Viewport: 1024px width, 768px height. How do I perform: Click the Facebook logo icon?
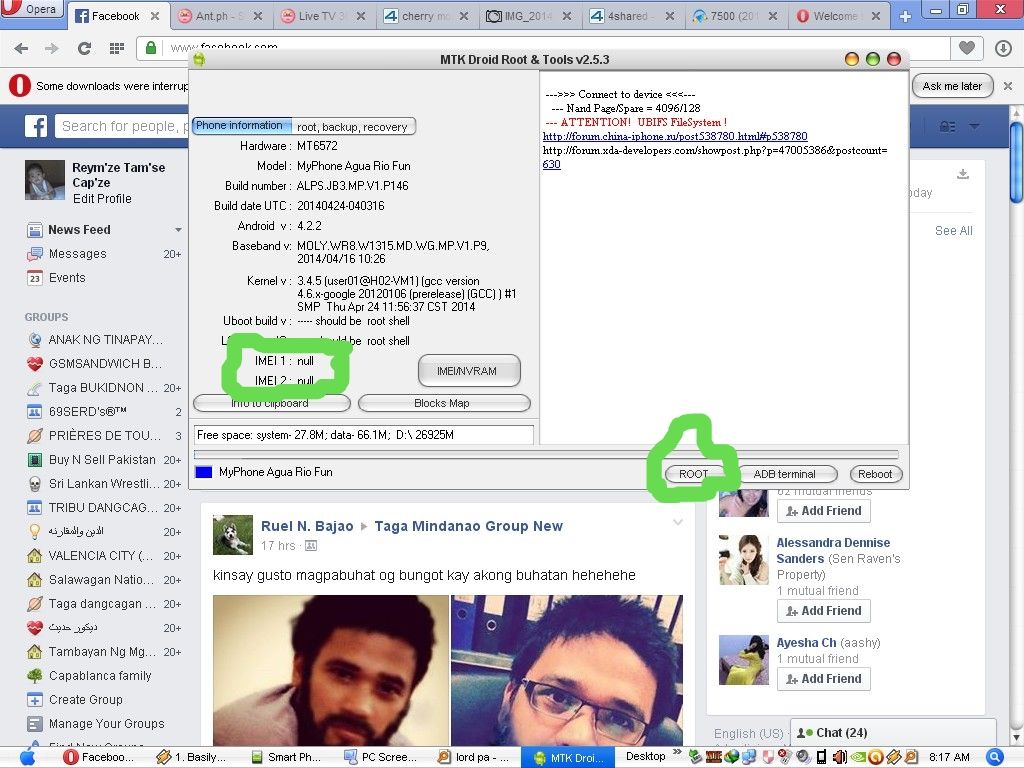[x=37, y=127]
